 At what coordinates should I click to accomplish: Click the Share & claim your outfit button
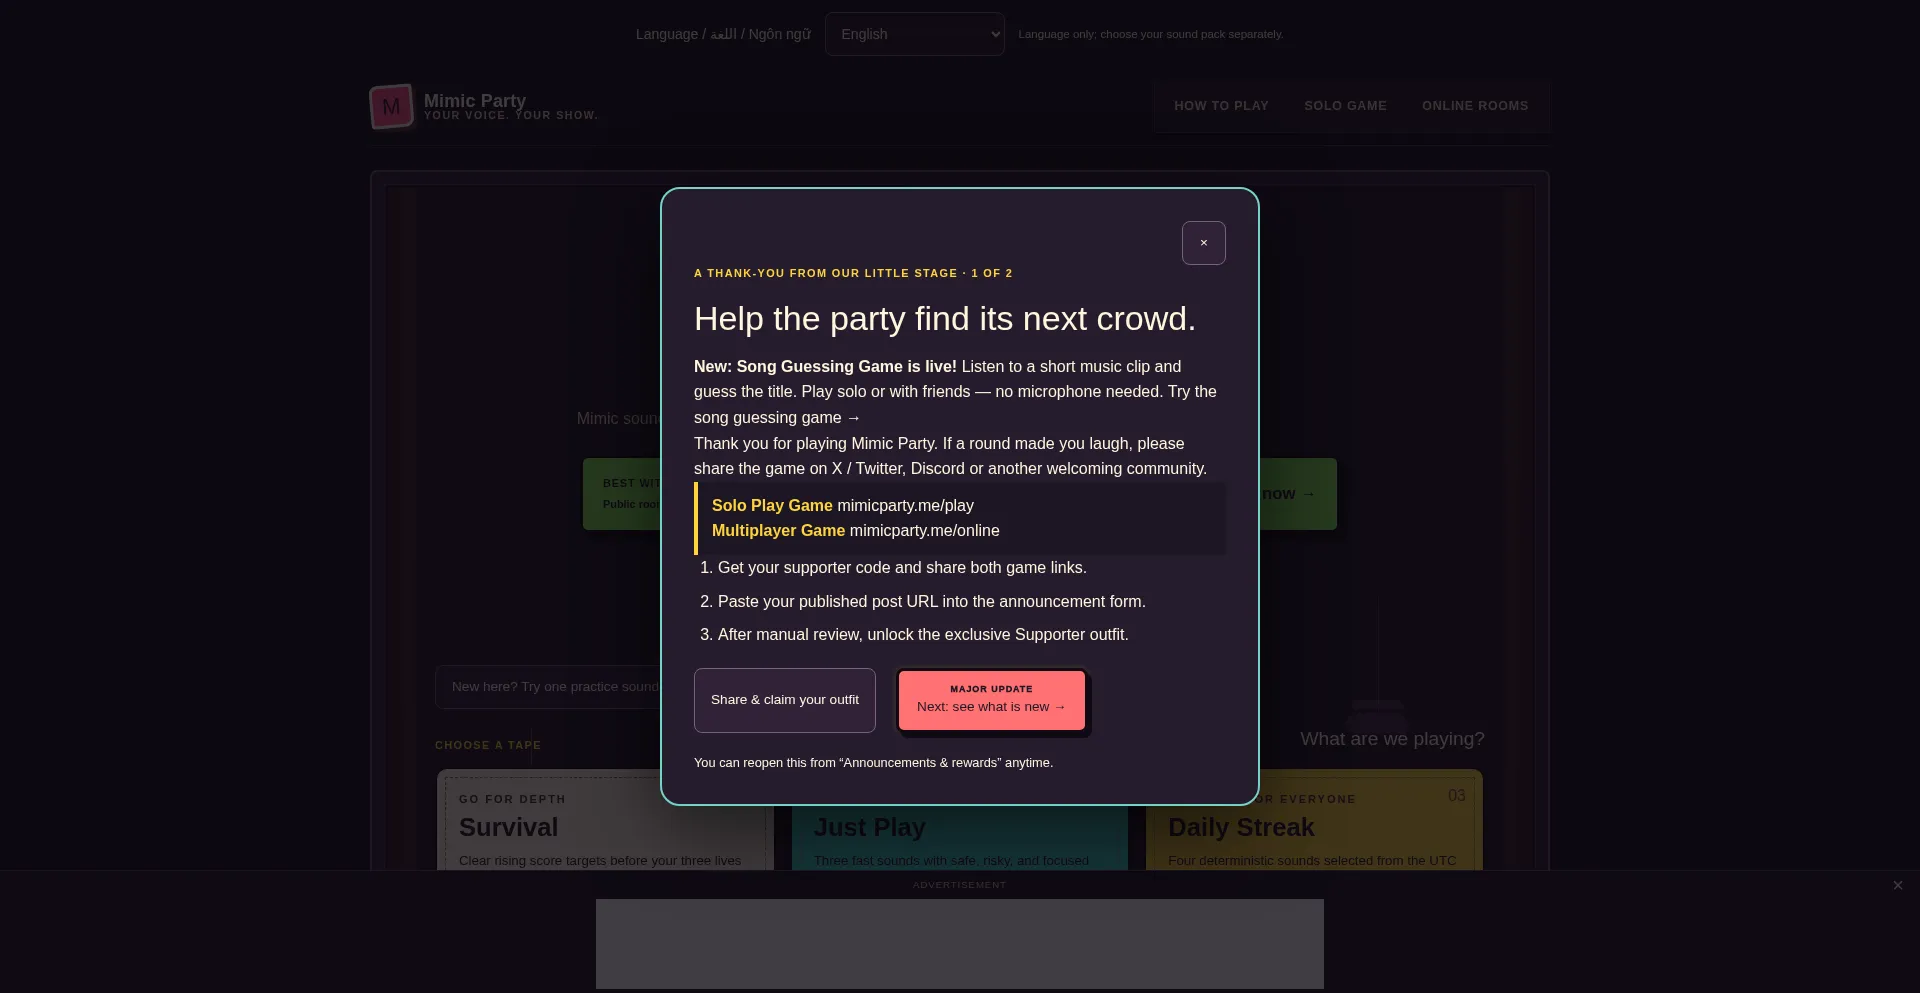click(785, 700)
